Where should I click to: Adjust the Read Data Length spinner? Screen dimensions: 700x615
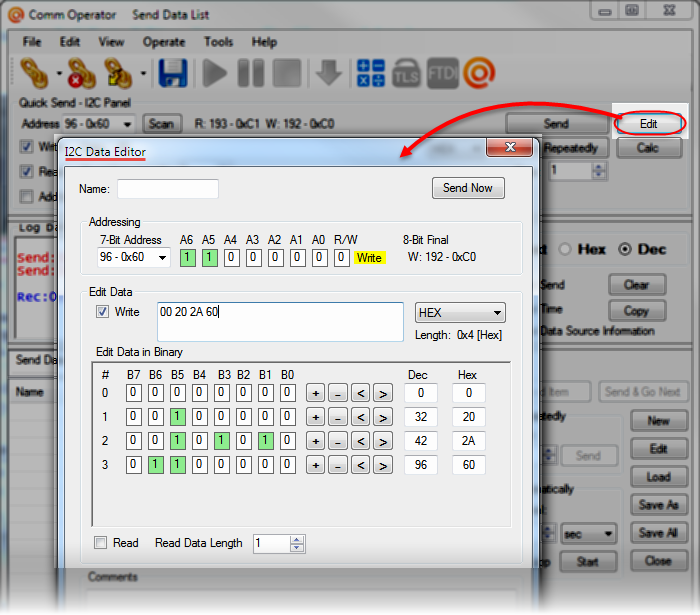click(x=296, y=544)
